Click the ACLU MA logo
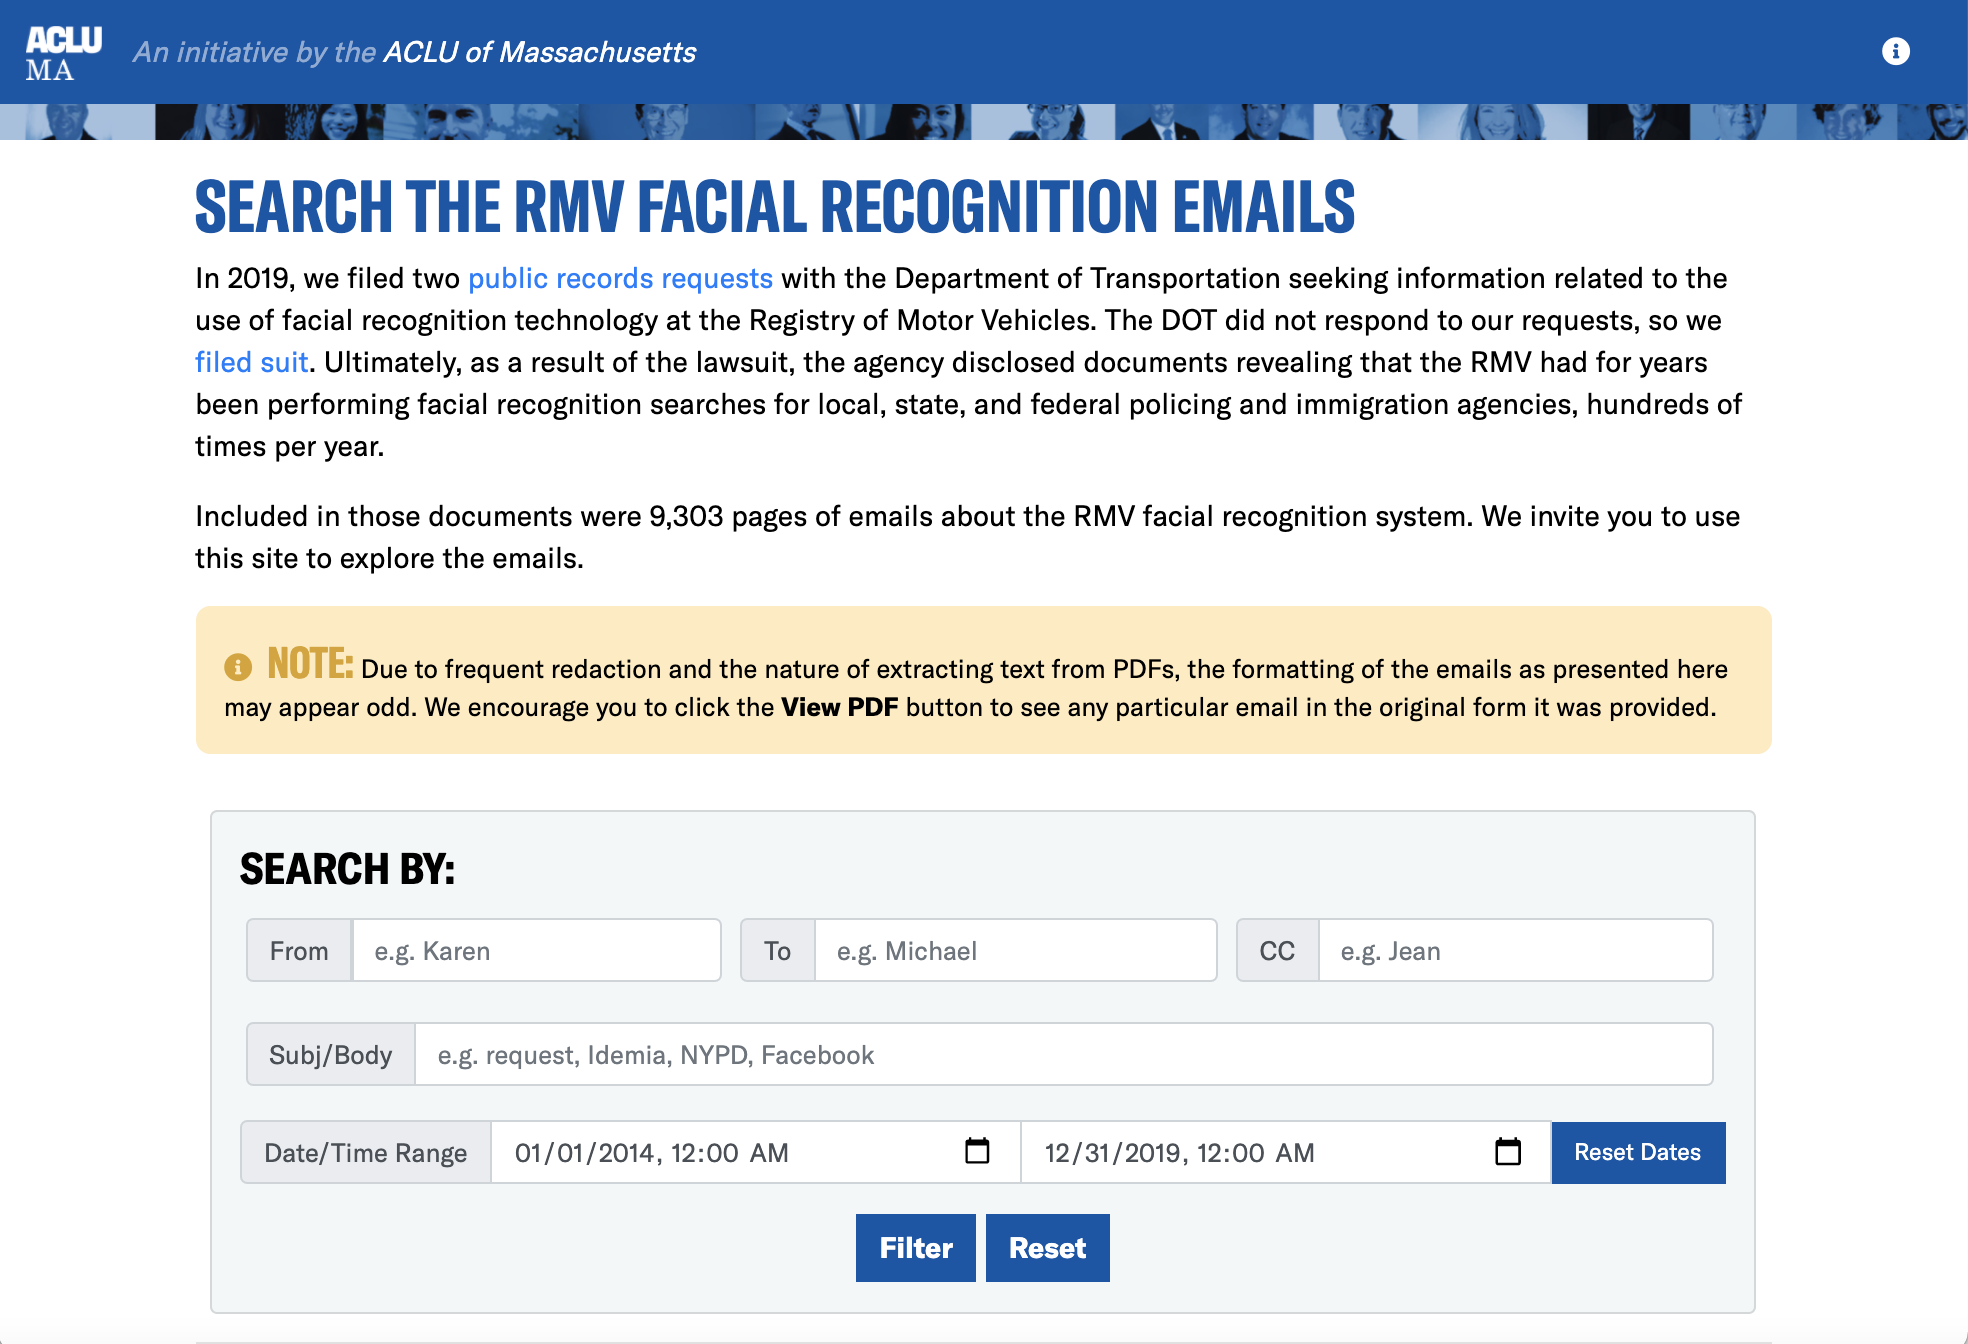 (64, 53)
